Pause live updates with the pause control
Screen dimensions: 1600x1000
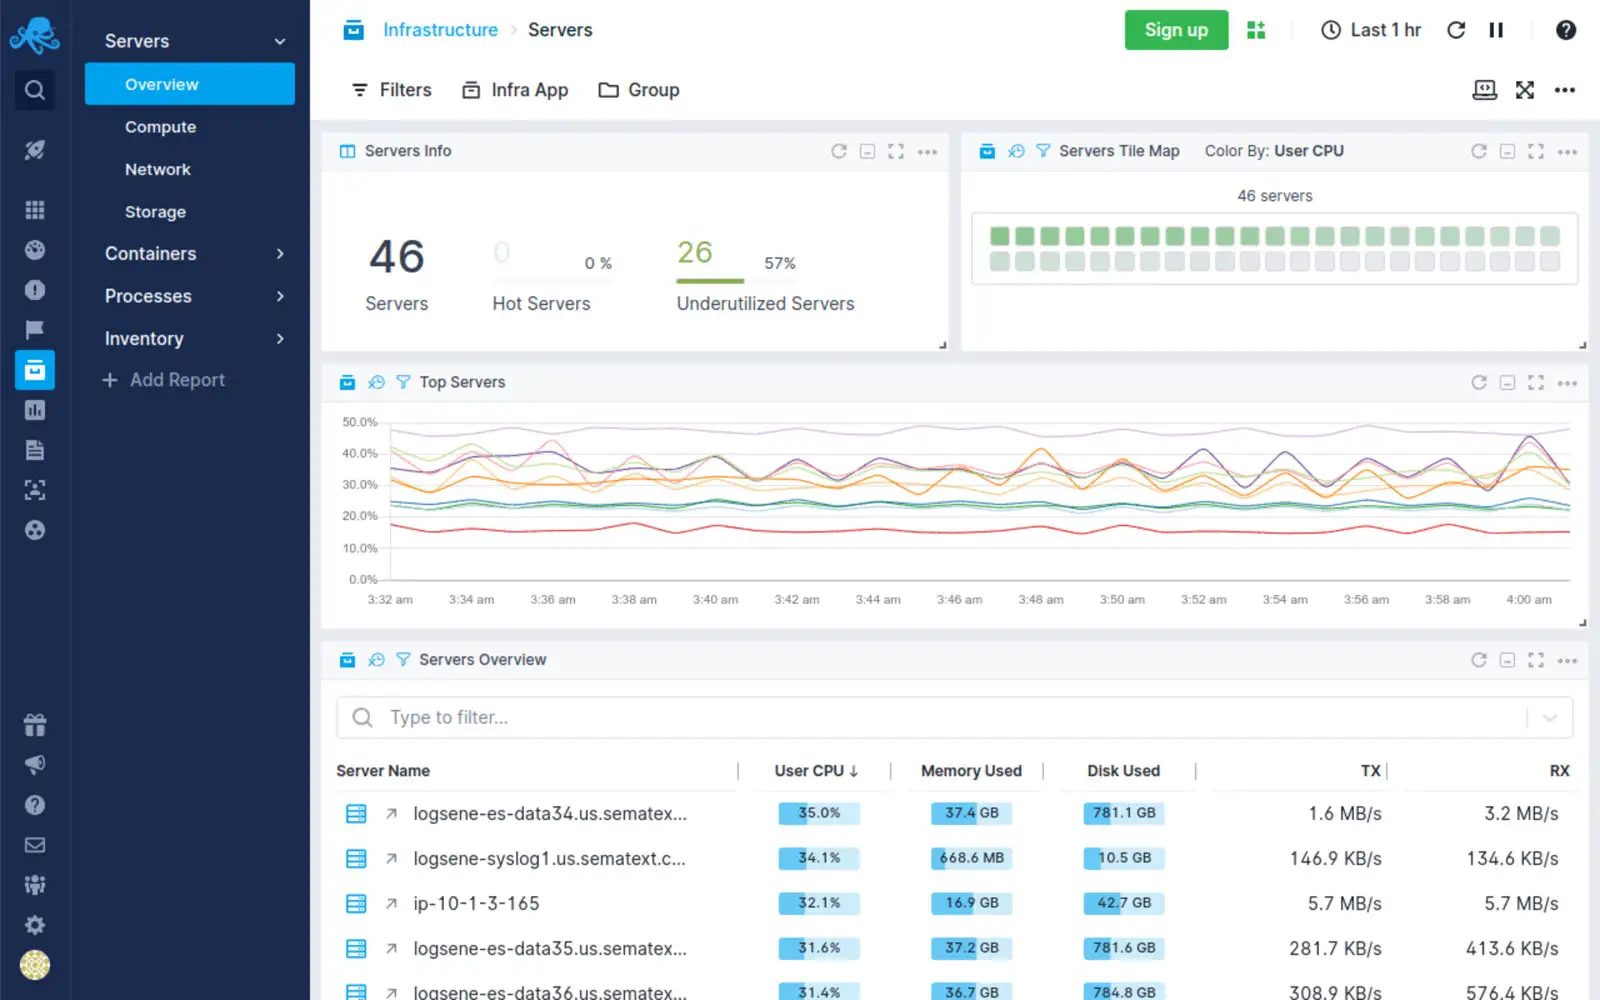[x=1496, y=30]
